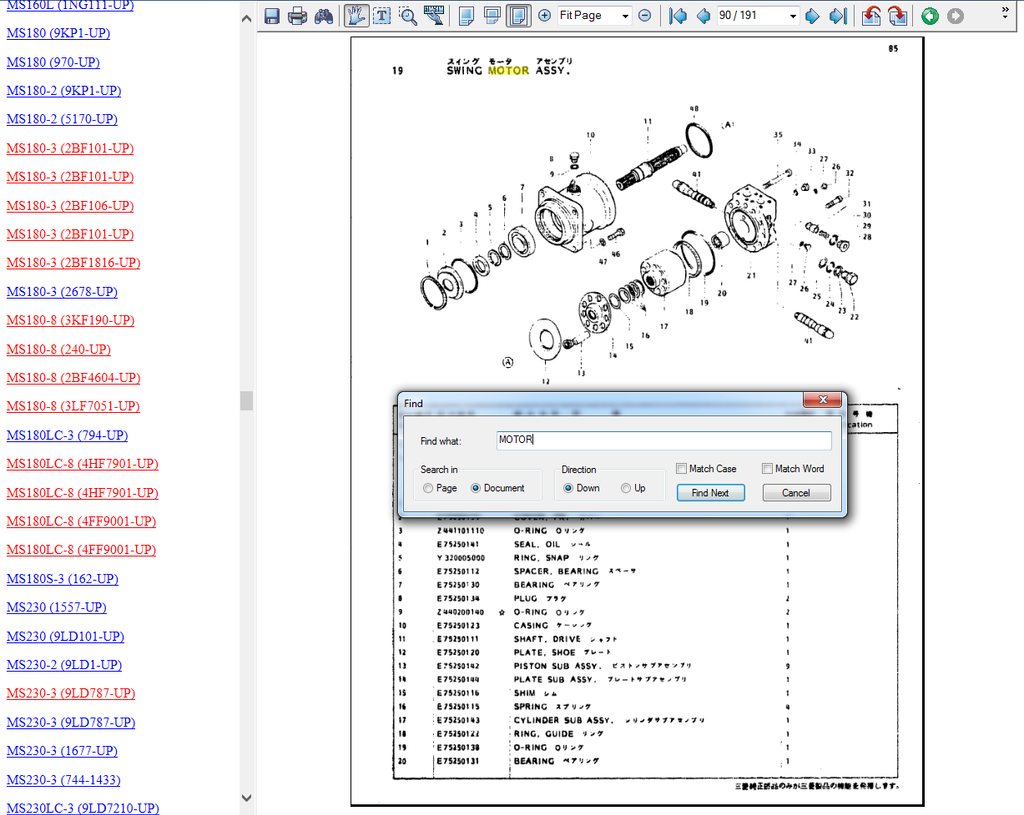Click the zoom-in plus icon
This screenshot has height=815, width=1024.
544,16
